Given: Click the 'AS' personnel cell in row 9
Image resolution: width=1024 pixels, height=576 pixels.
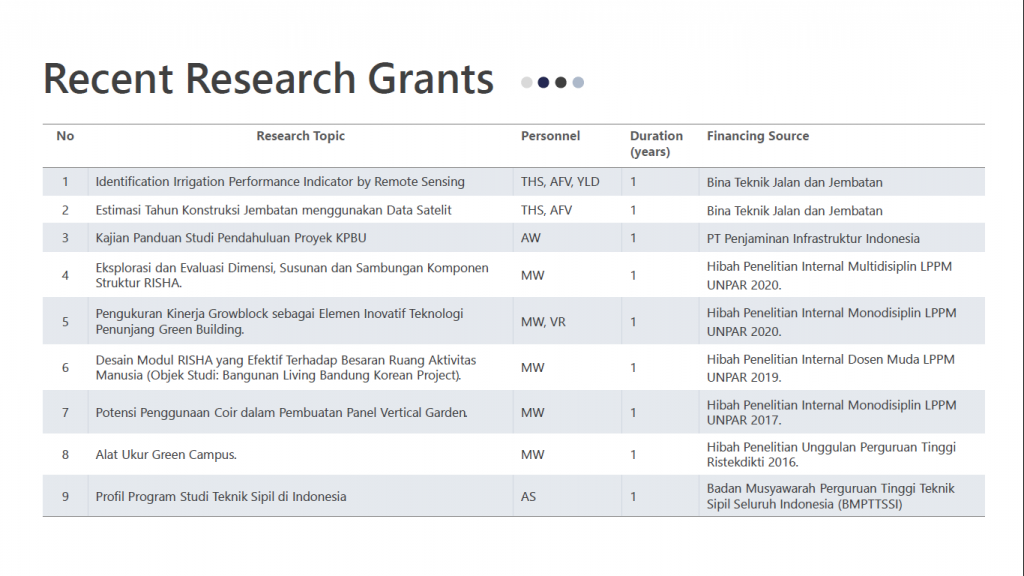Looking at the screenshot, I should pos(528,497).
